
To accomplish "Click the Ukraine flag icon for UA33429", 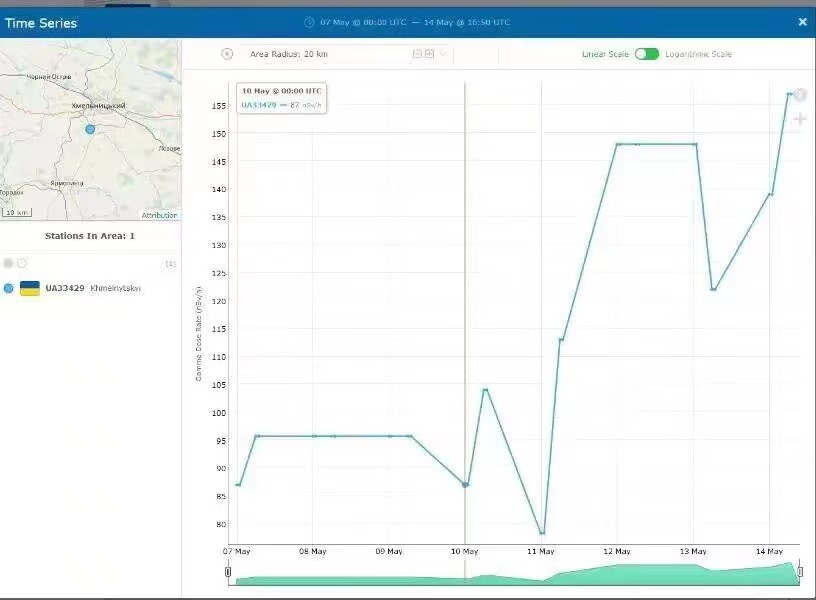I will pos(30,288).
